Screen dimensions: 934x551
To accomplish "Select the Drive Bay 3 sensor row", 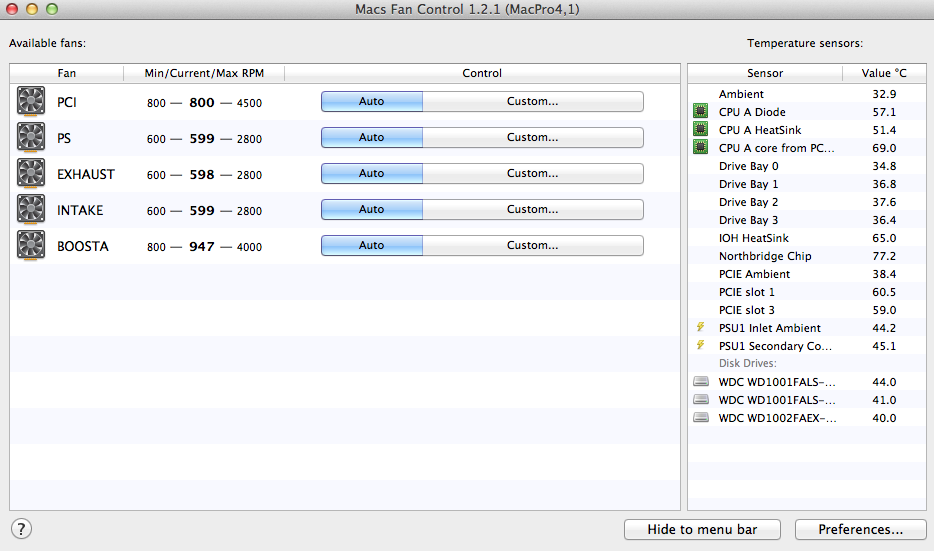I will click(807, 220).
